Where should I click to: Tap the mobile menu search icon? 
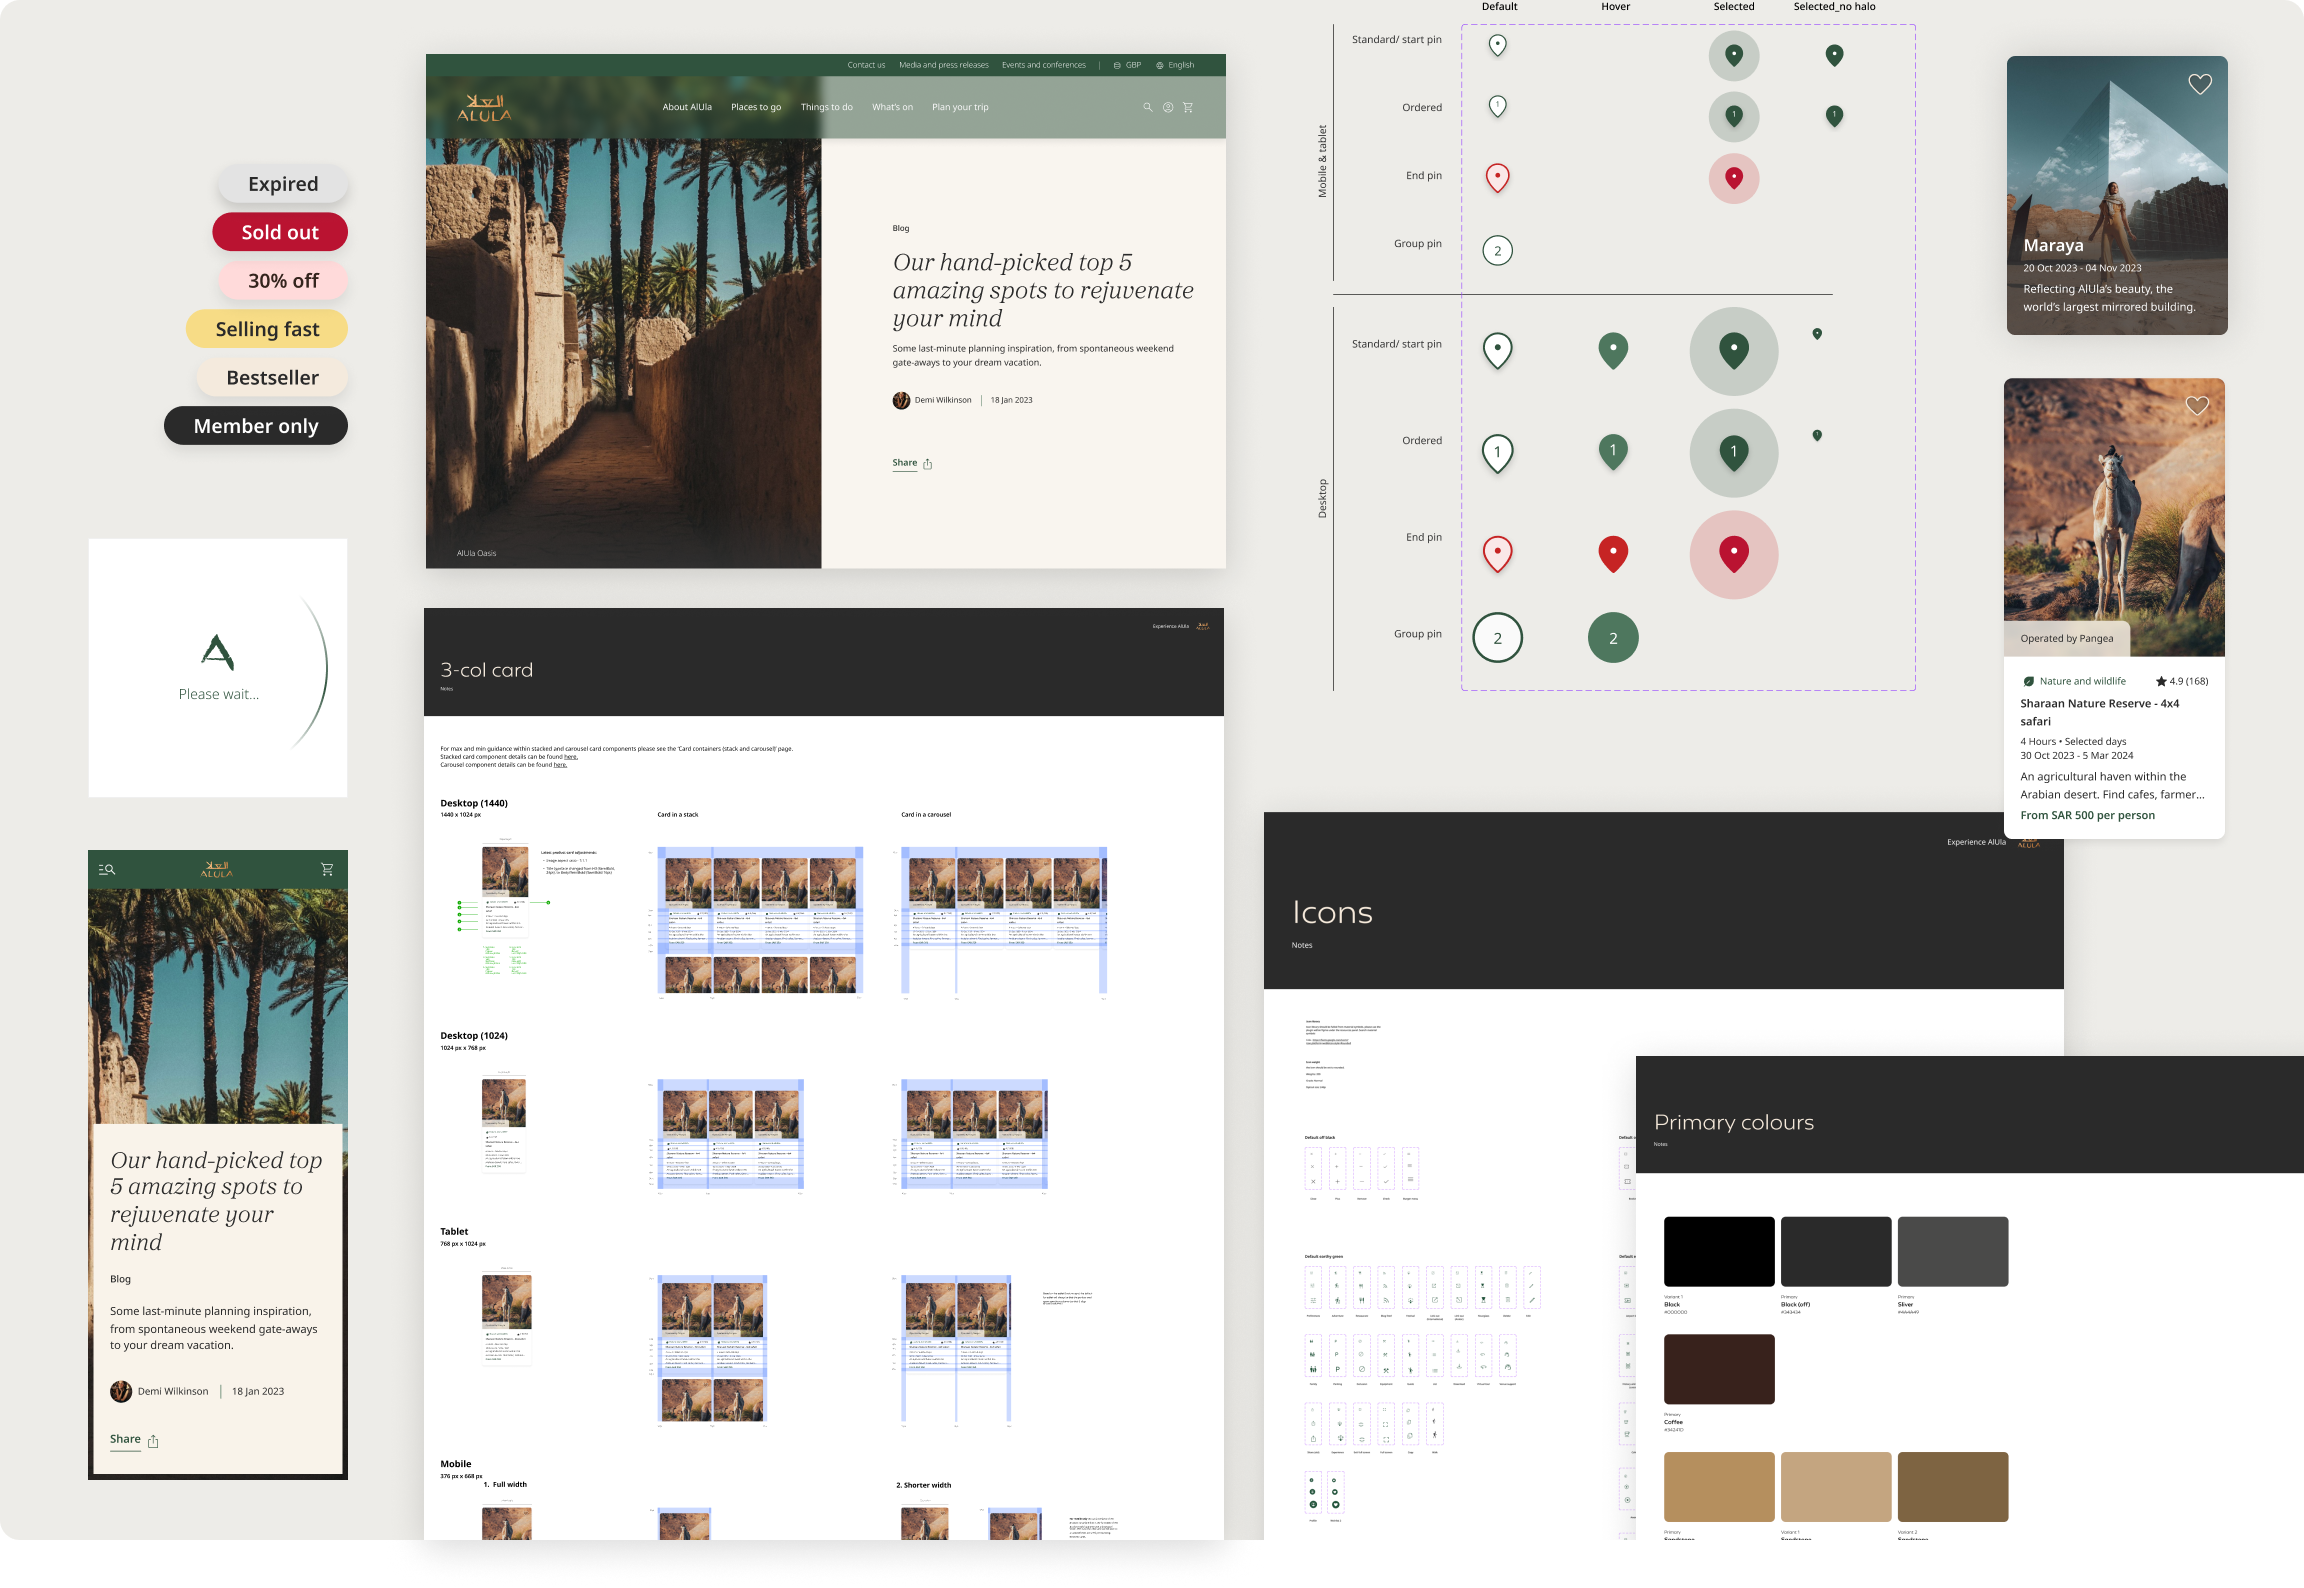(107, 870)
